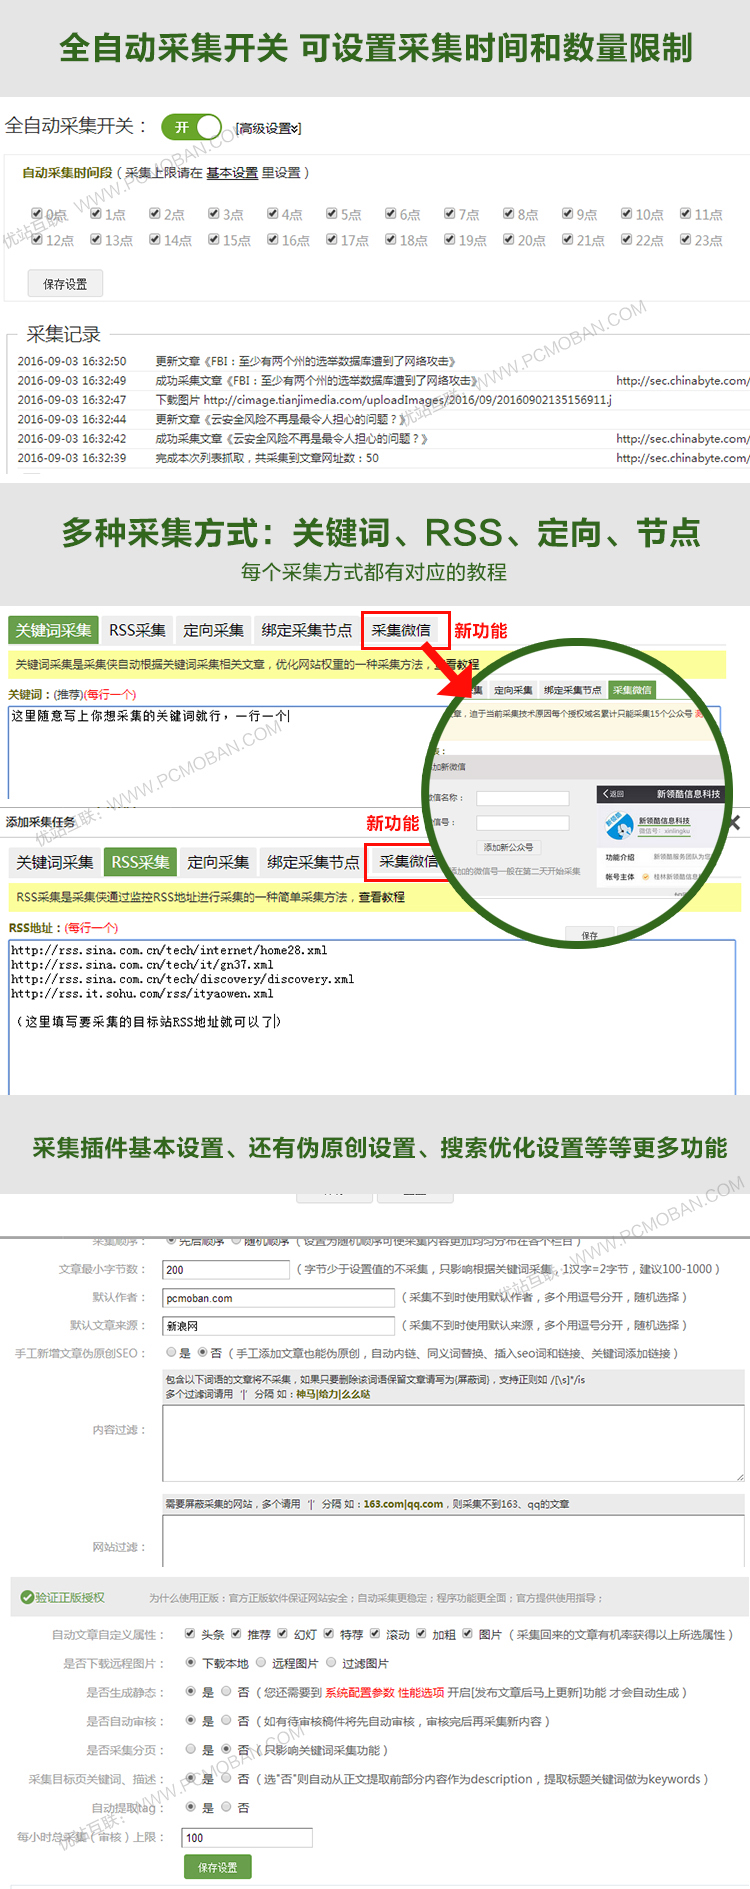Click inside the RSS地址 textarea
Viewport: 750px width, 1889px height.
pyautogui.click(x=372, y=1017)
